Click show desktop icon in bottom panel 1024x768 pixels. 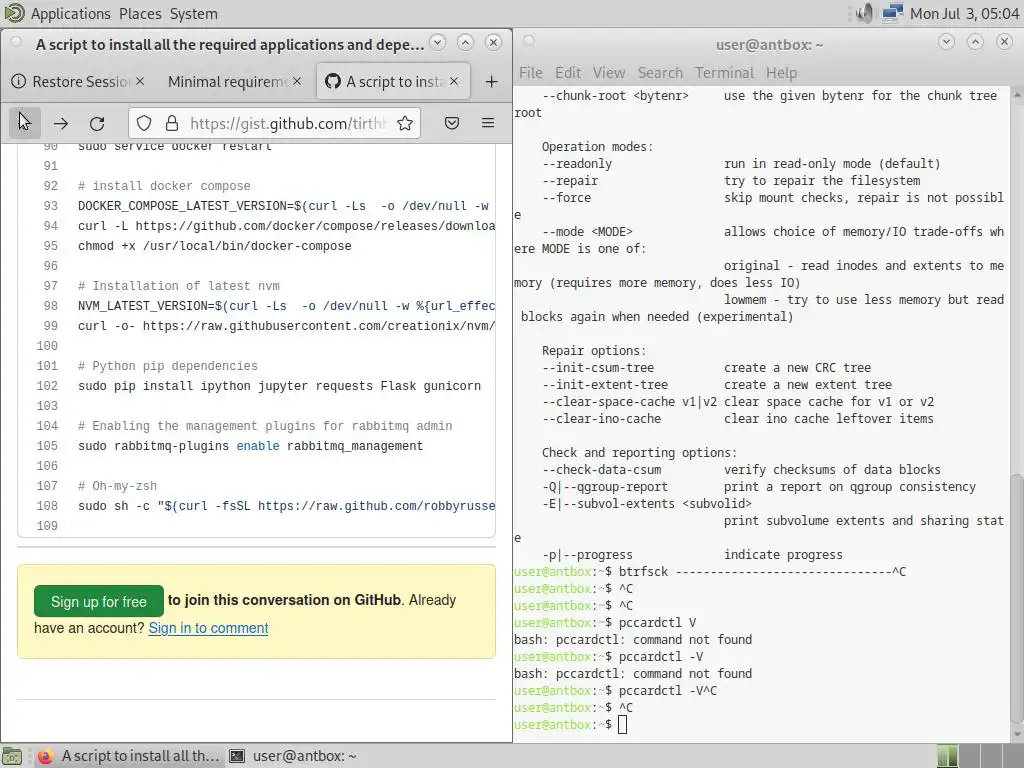12,756
